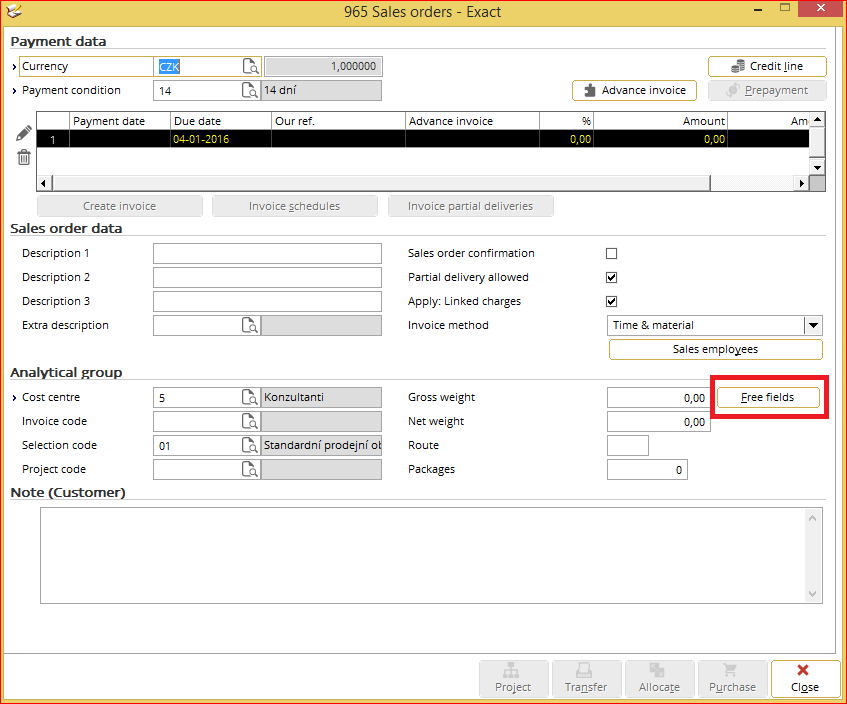Click the Advance invoice column header
This screenshot has width=847, height=704.
tap(472, 121)
